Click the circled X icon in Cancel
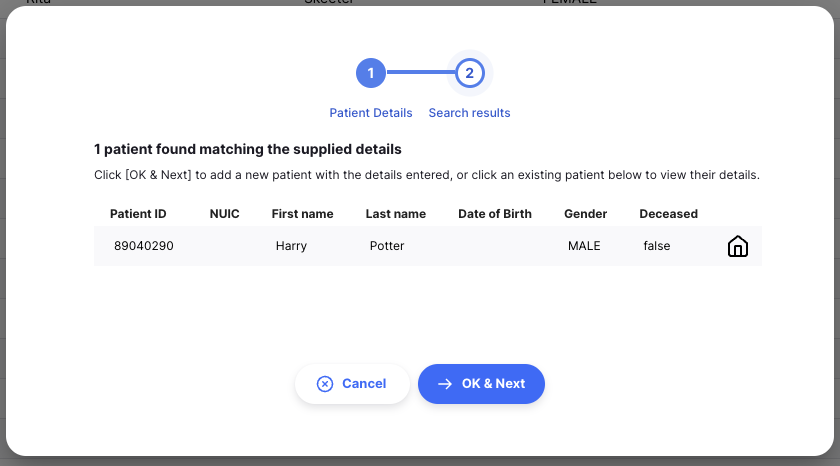This screenshot has width=840, height=466. coord(325,384)
